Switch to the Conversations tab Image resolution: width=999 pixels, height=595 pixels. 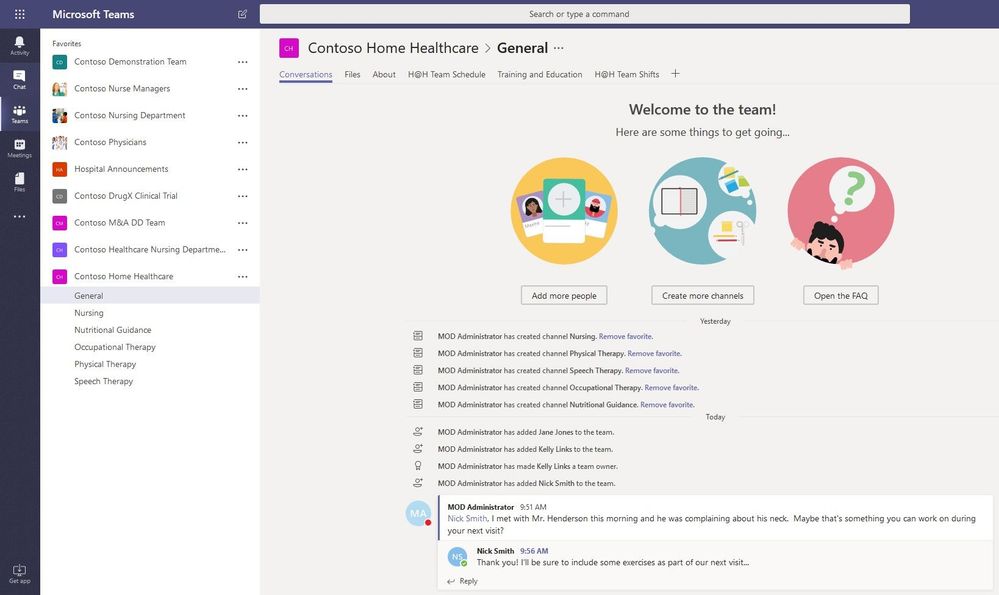[x=306, y=75]
